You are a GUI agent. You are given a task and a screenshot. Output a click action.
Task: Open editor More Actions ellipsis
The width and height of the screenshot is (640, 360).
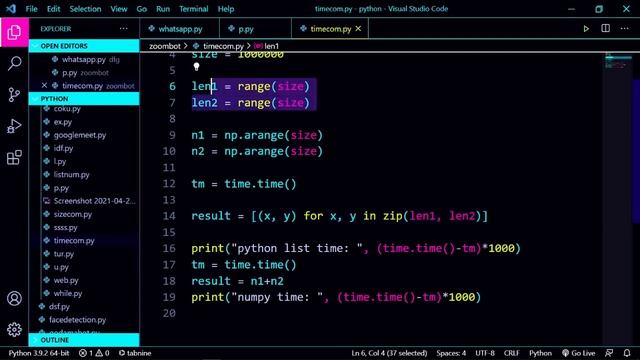(624, 28)
